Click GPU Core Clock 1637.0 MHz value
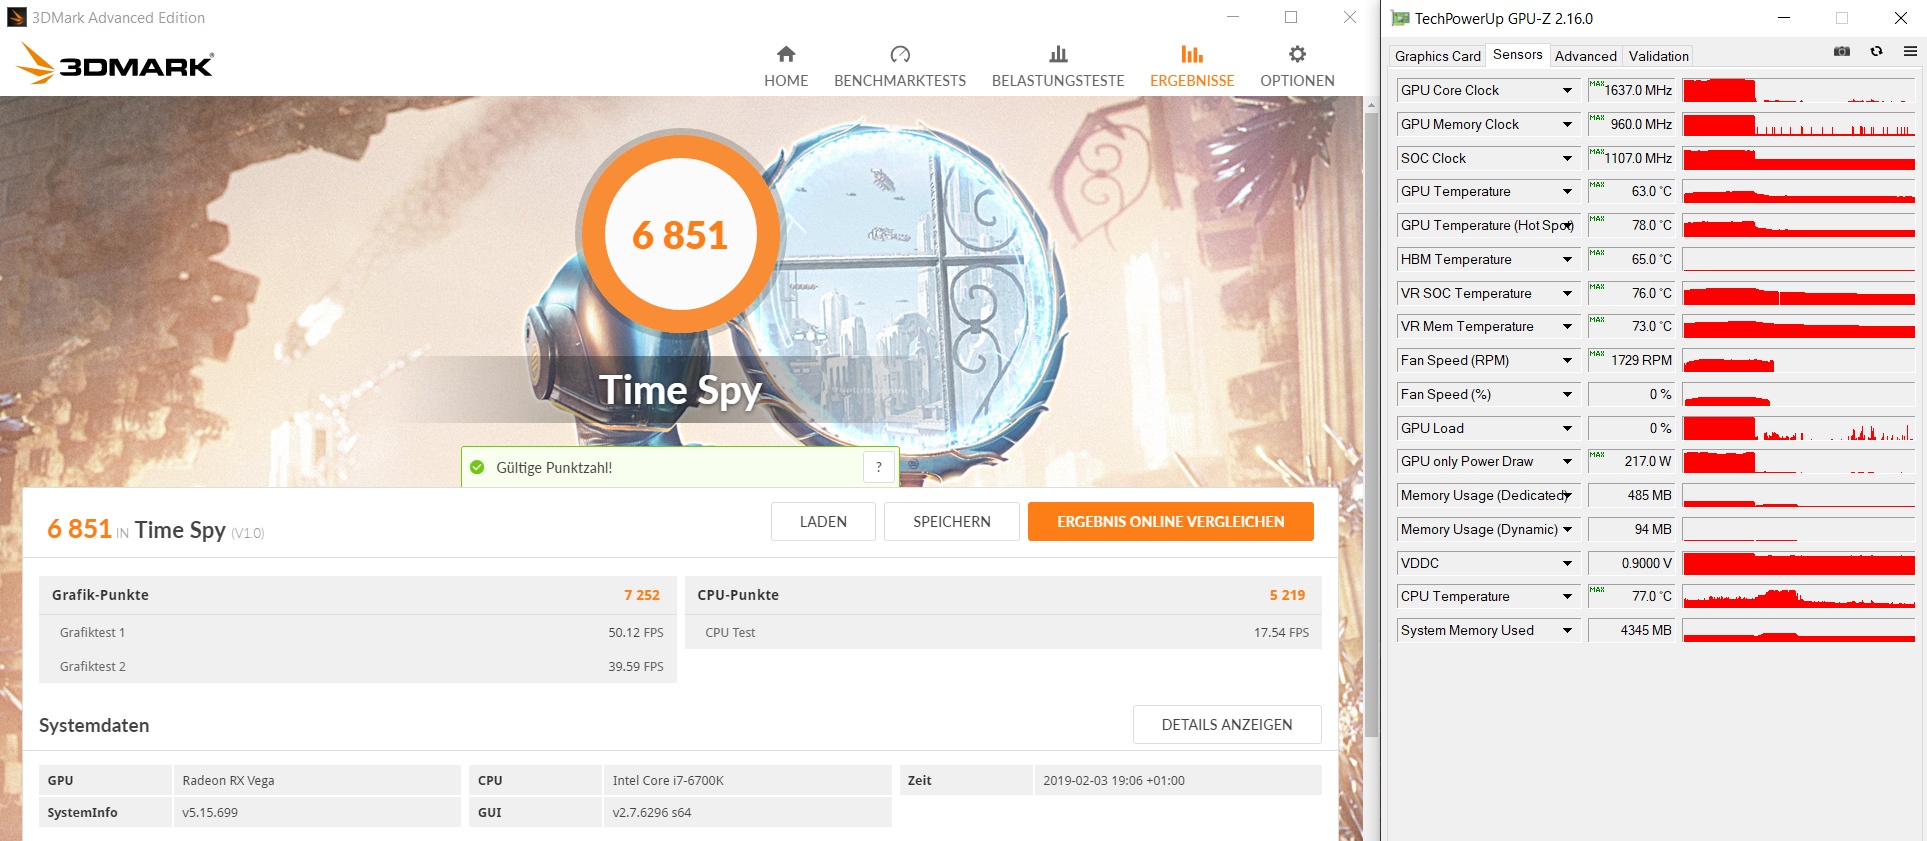The width and height of the screenshot is (1927, 841). [x=1631, y=90]
